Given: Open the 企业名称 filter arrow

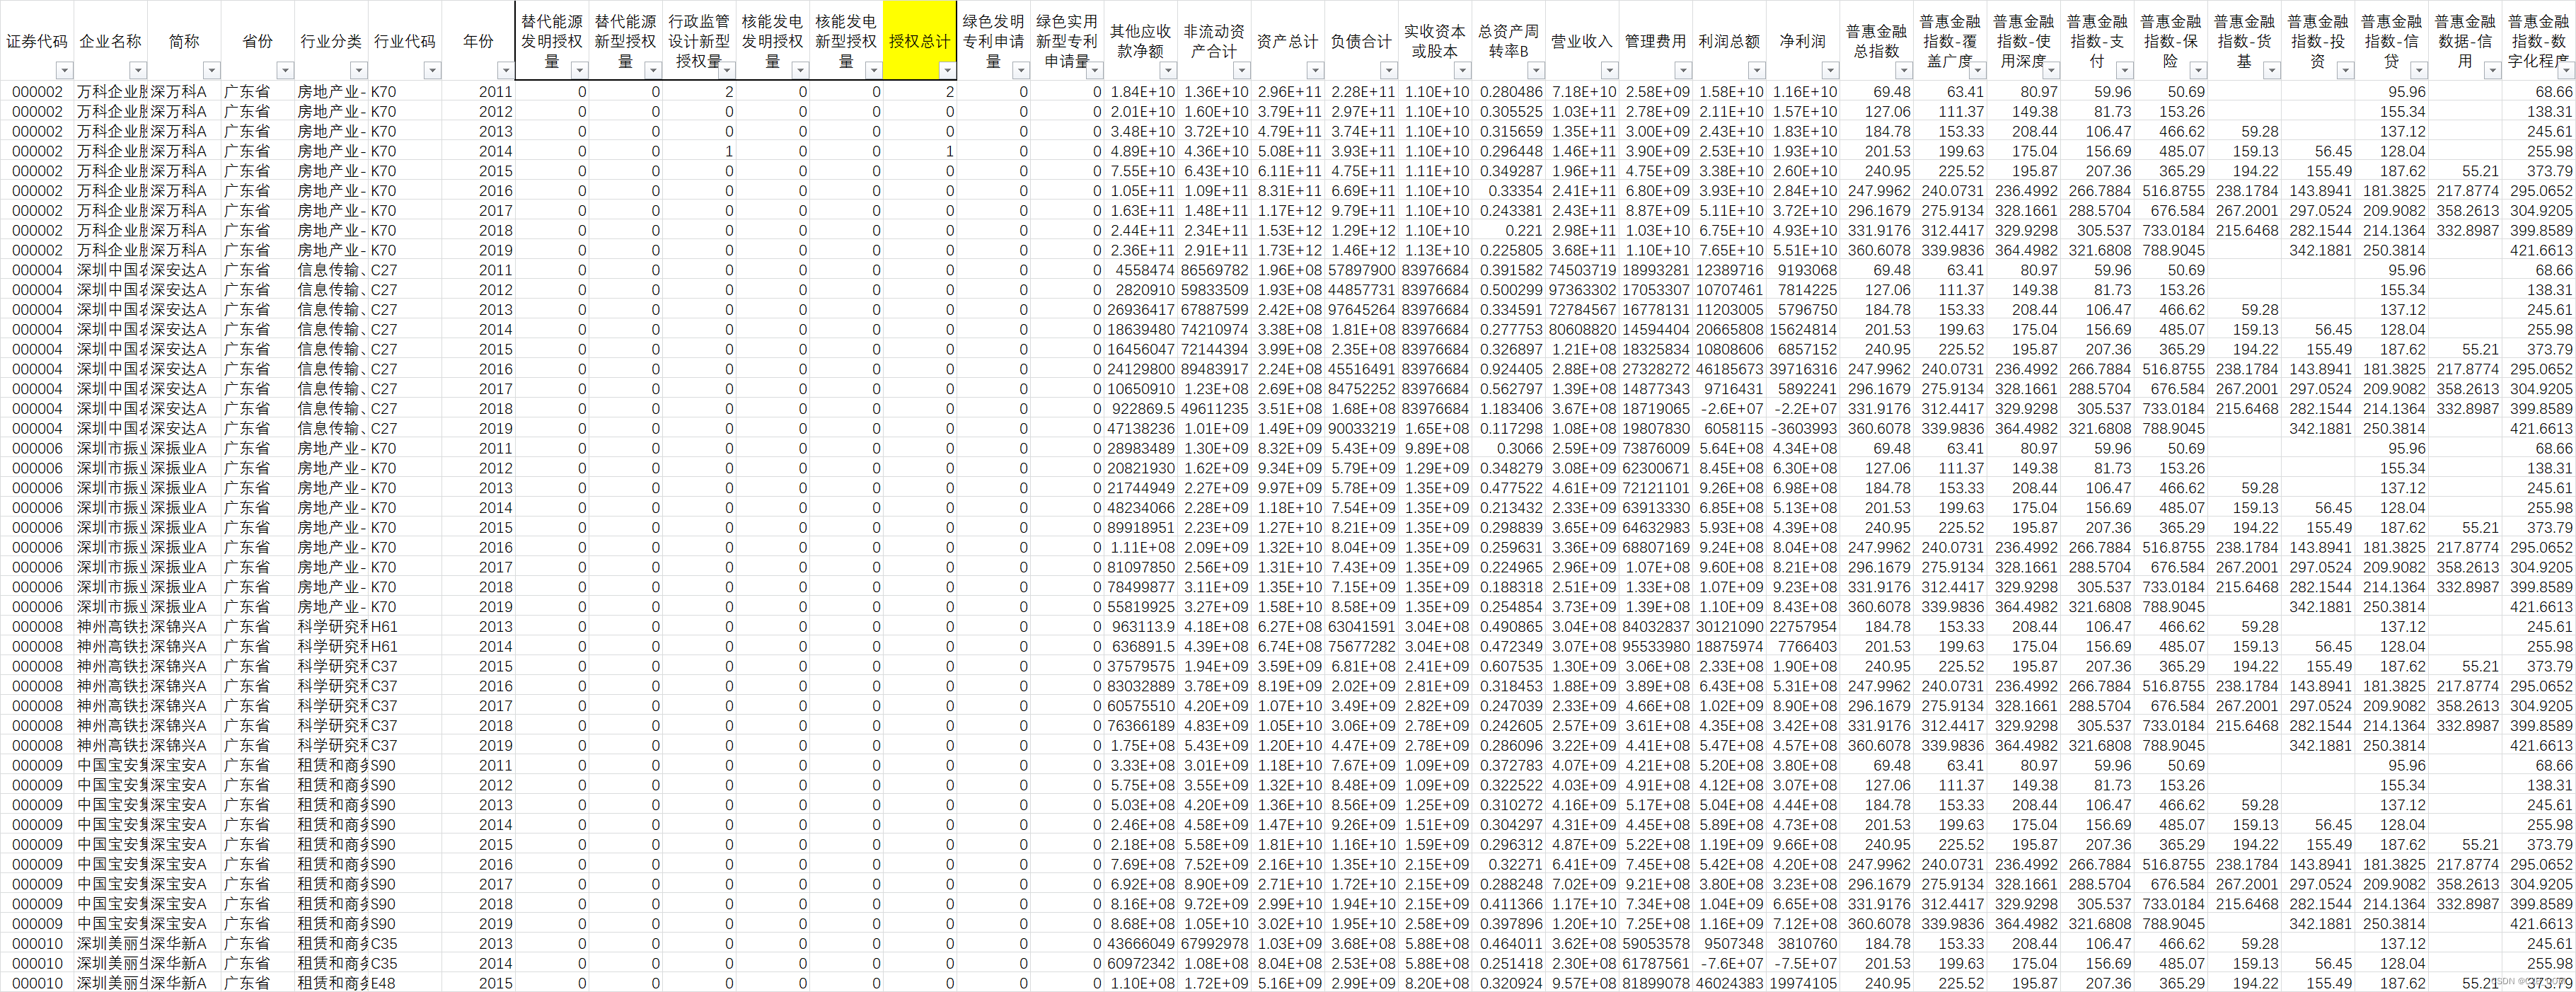Looking at the screenshot, I should pyautogui.click(x=138, y=70).
